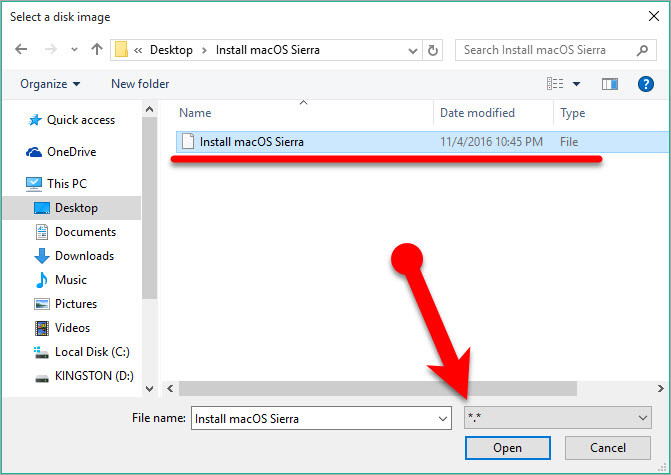Click the forward navigation arrow
Image resolution: width=671 pixels, height=475 pixels.
[x=50, y=50]
